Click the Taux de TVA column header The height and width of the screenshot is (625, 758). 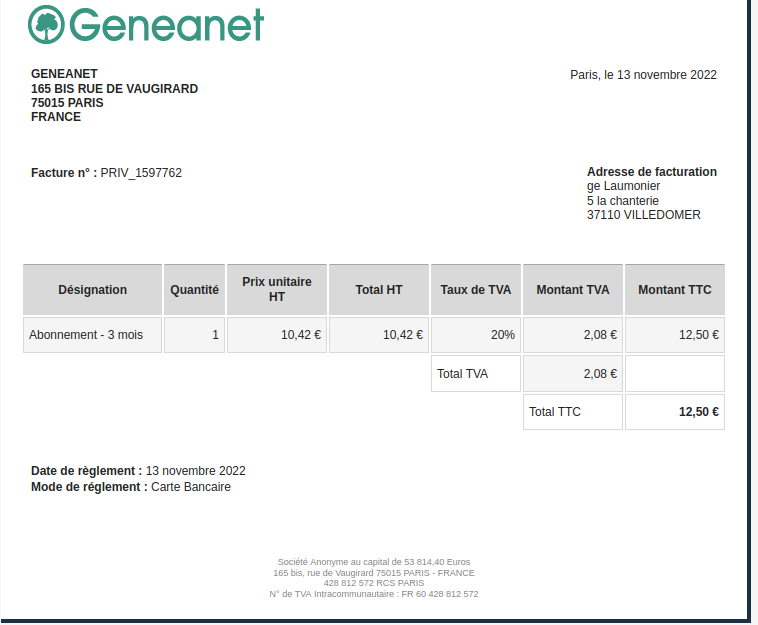pos(476,290)
